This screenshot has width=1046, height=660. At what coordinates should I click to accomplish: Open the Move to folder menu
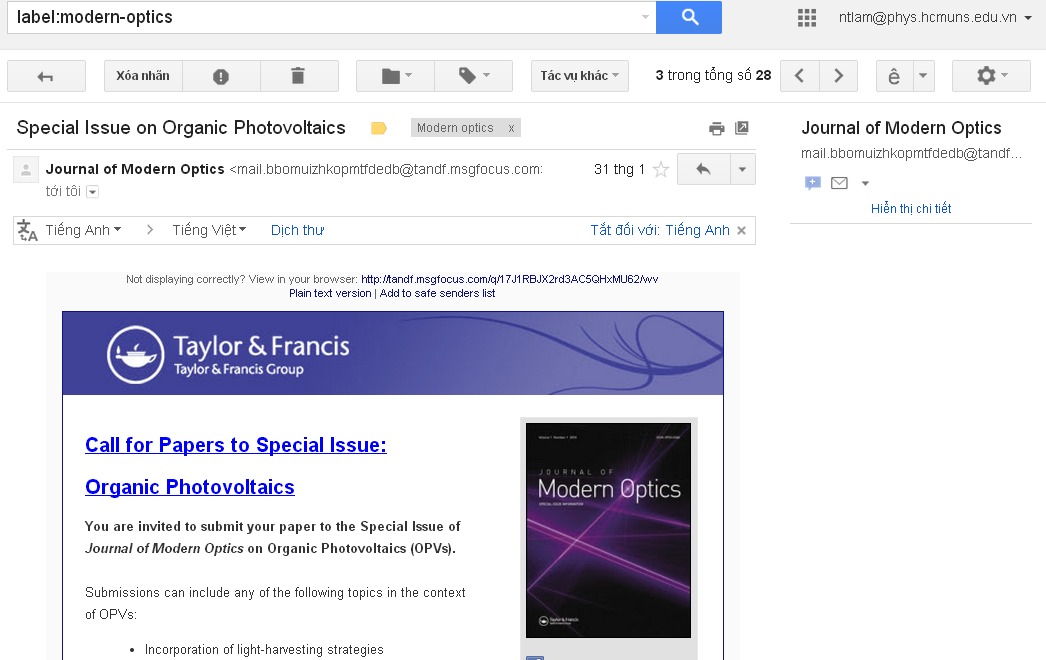(x=396, y=76)
